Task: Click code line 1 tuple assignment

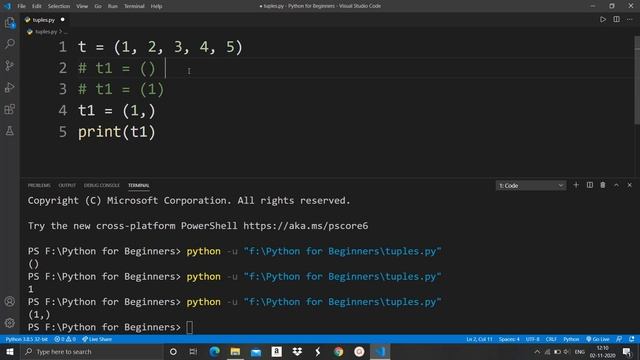Action: point(160,47)
